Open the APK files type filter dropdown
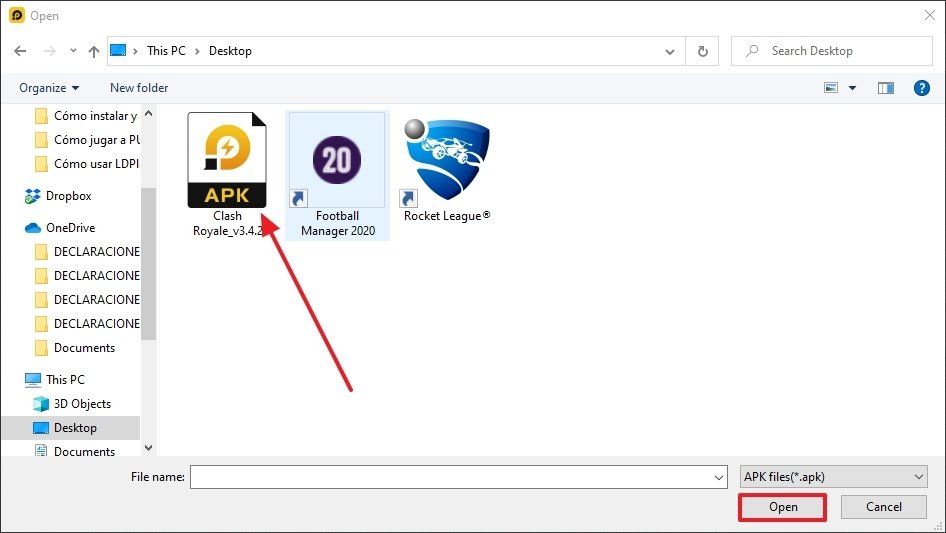Viewport: 946px width, 533px height. [x=833, y=477]
